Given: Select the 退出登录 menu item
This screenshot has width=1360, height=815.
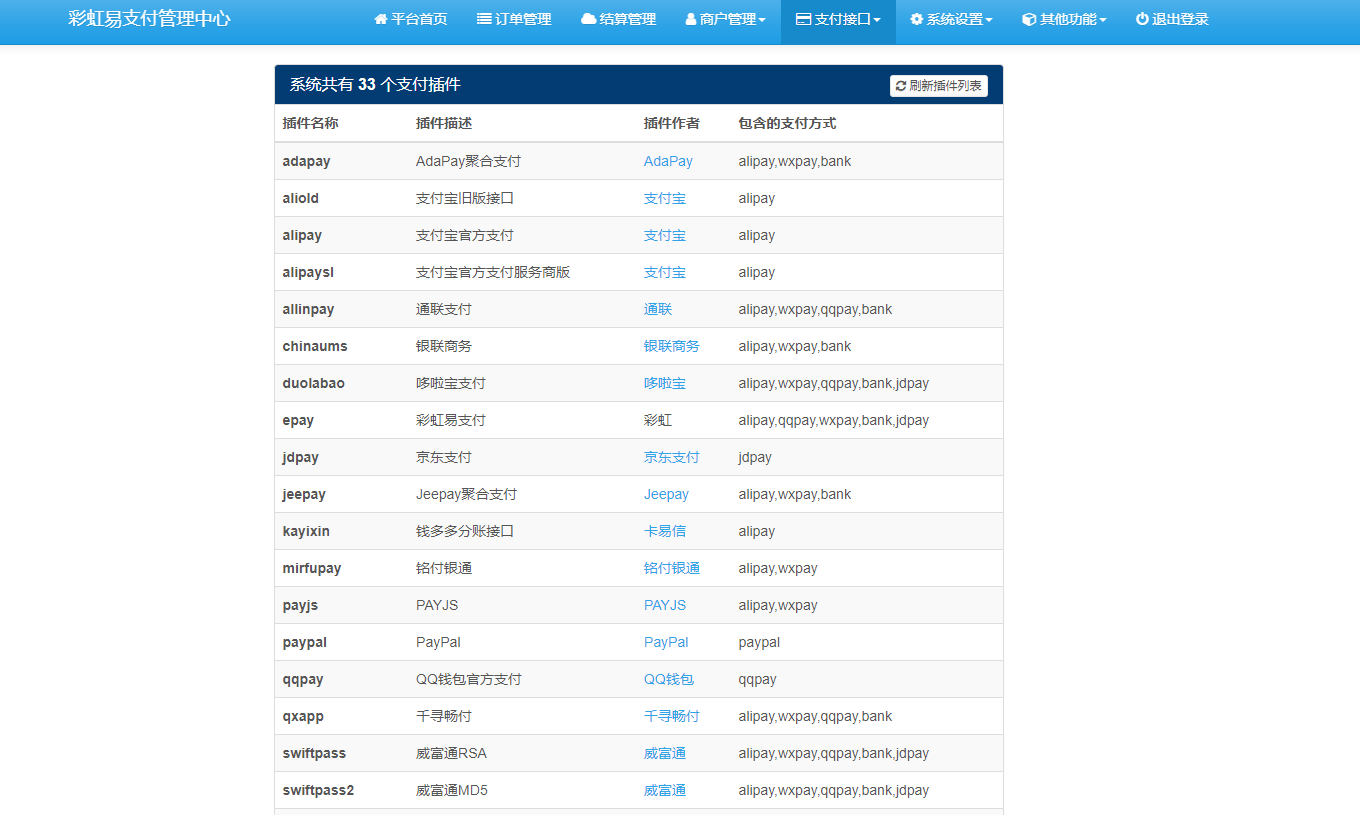Looking at the screenshot, I should (1172, 20).
